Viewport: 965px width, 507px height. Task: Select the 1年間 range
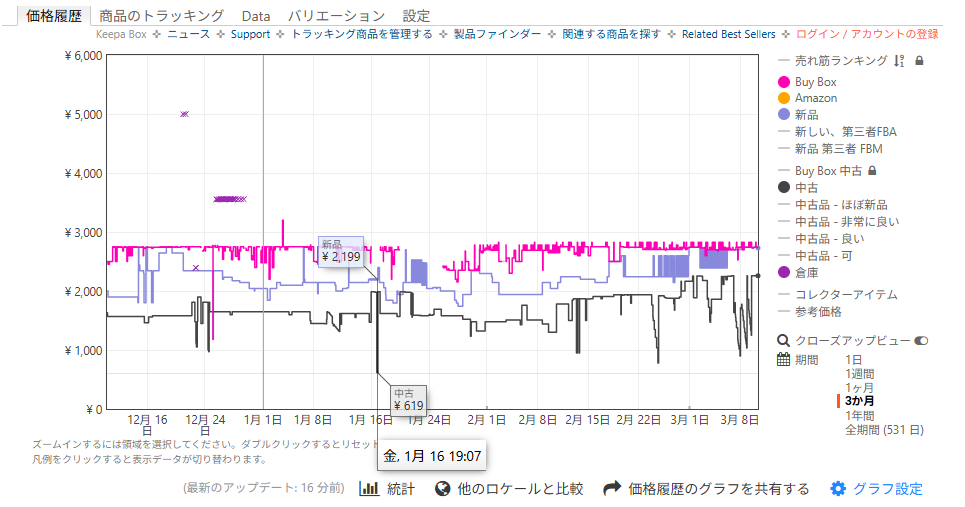(860, 415)
